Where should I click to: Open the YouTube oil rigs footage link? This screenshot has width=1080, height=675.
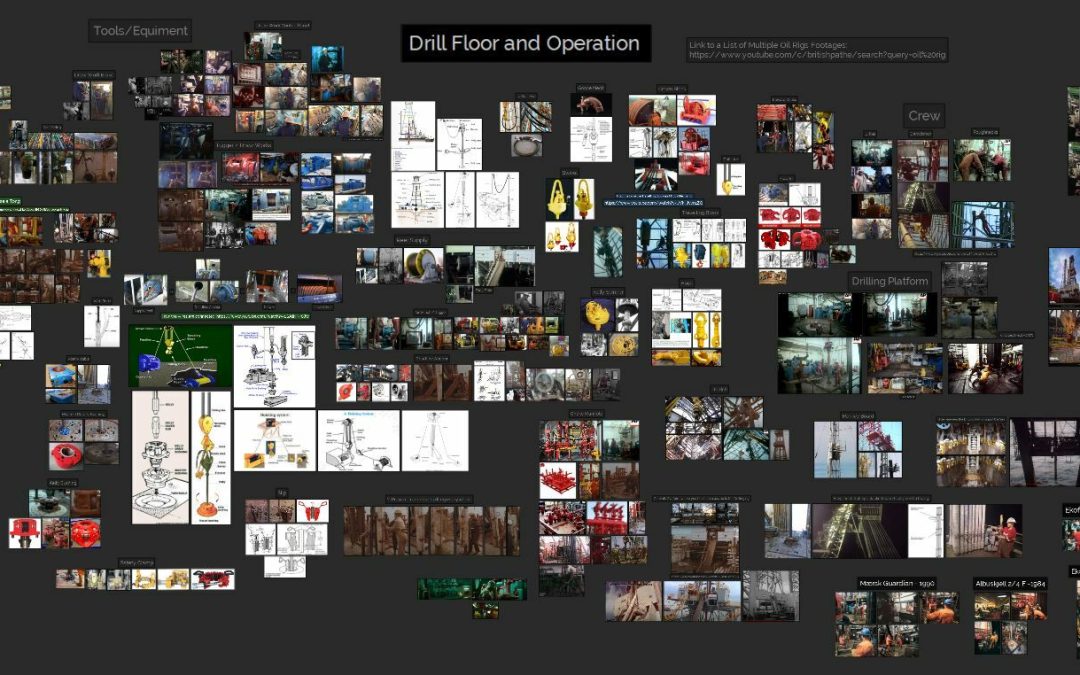(x=817, y=56)
